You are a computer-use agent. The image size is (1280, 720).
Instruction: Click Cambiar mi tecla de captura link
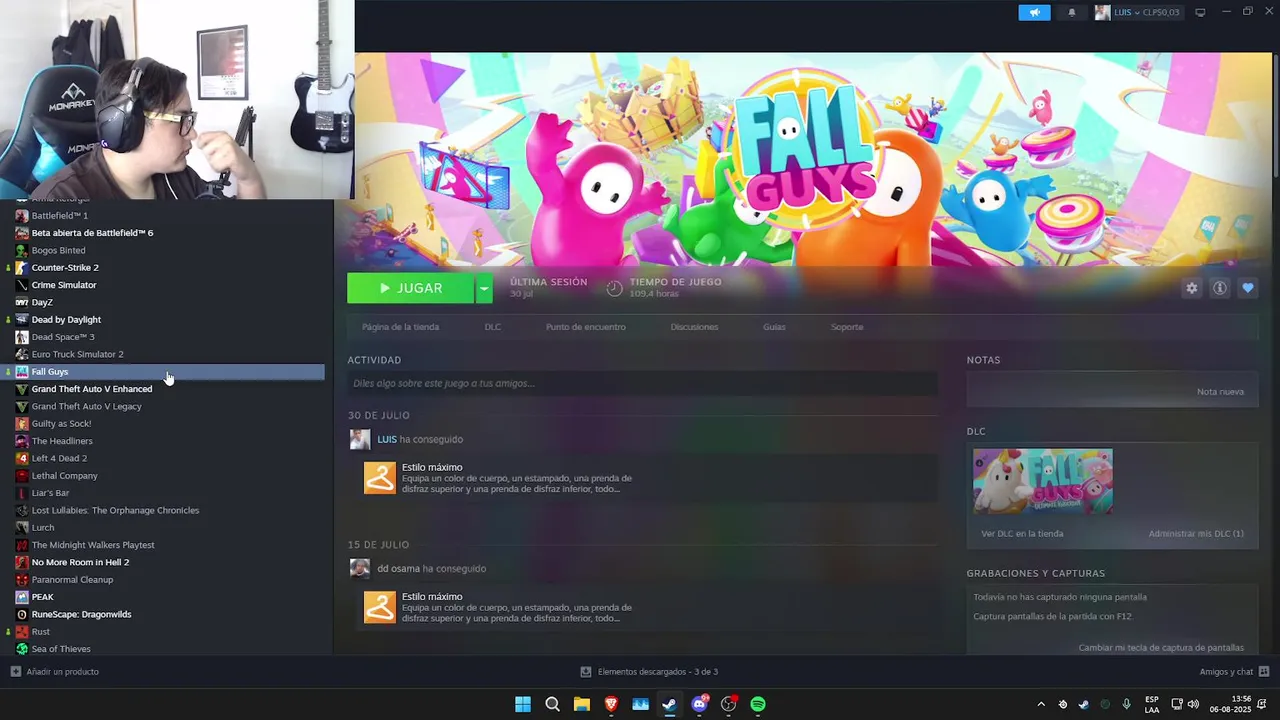pos(1161,648)
